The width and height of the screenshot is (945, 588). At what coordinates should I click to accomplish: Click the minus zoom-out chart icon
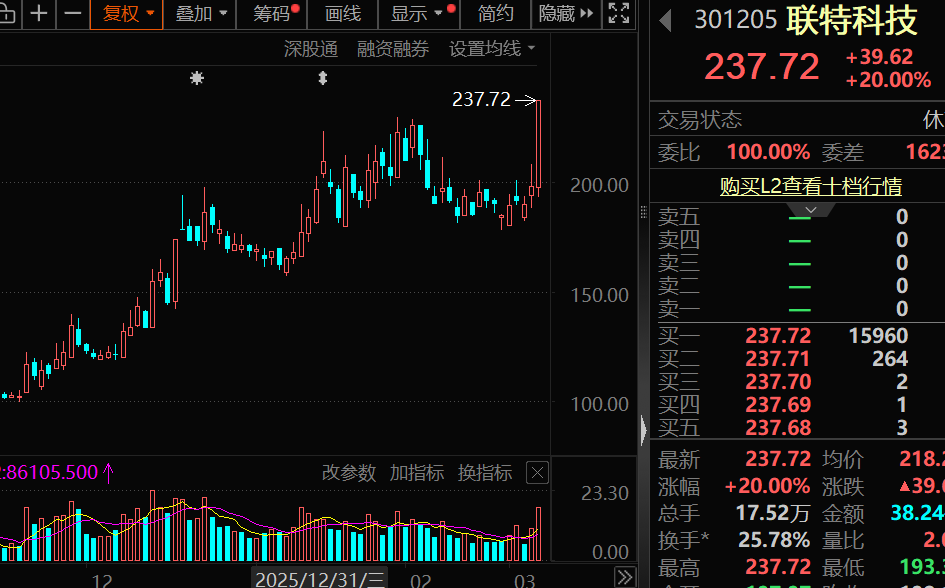[x=72, y=14]
